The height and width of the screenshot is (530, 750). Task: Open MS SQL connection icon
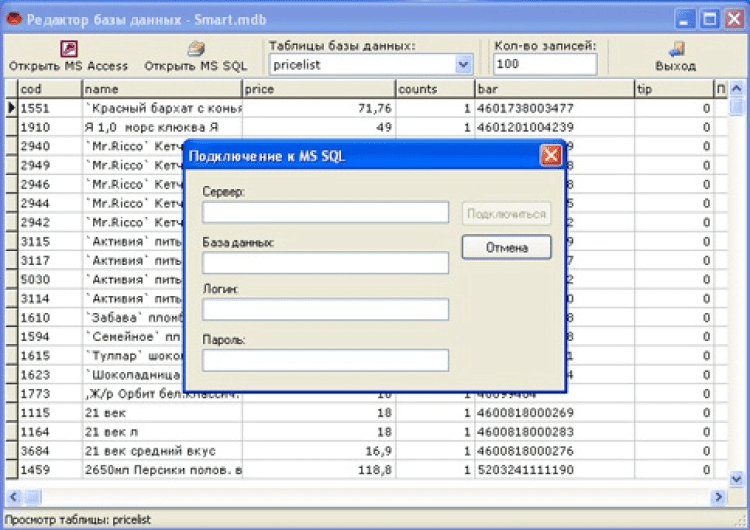point(196,48)
